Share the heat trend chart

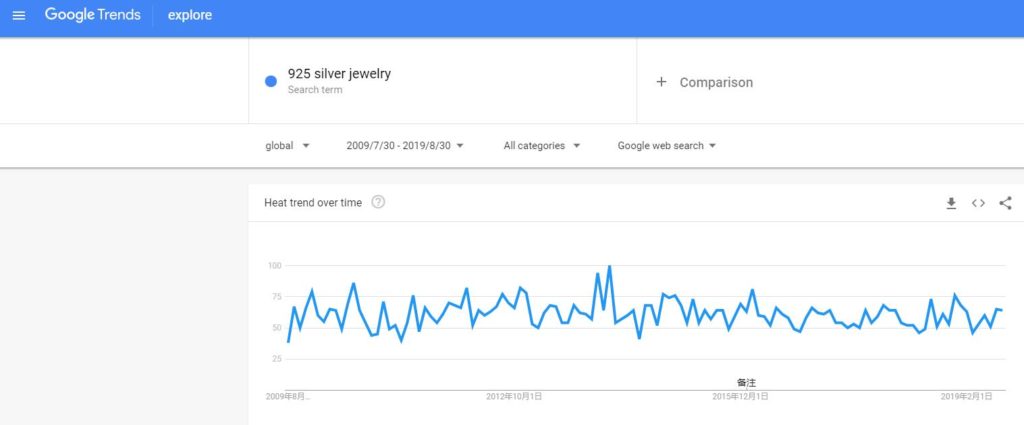click(x=1005, y=203)
